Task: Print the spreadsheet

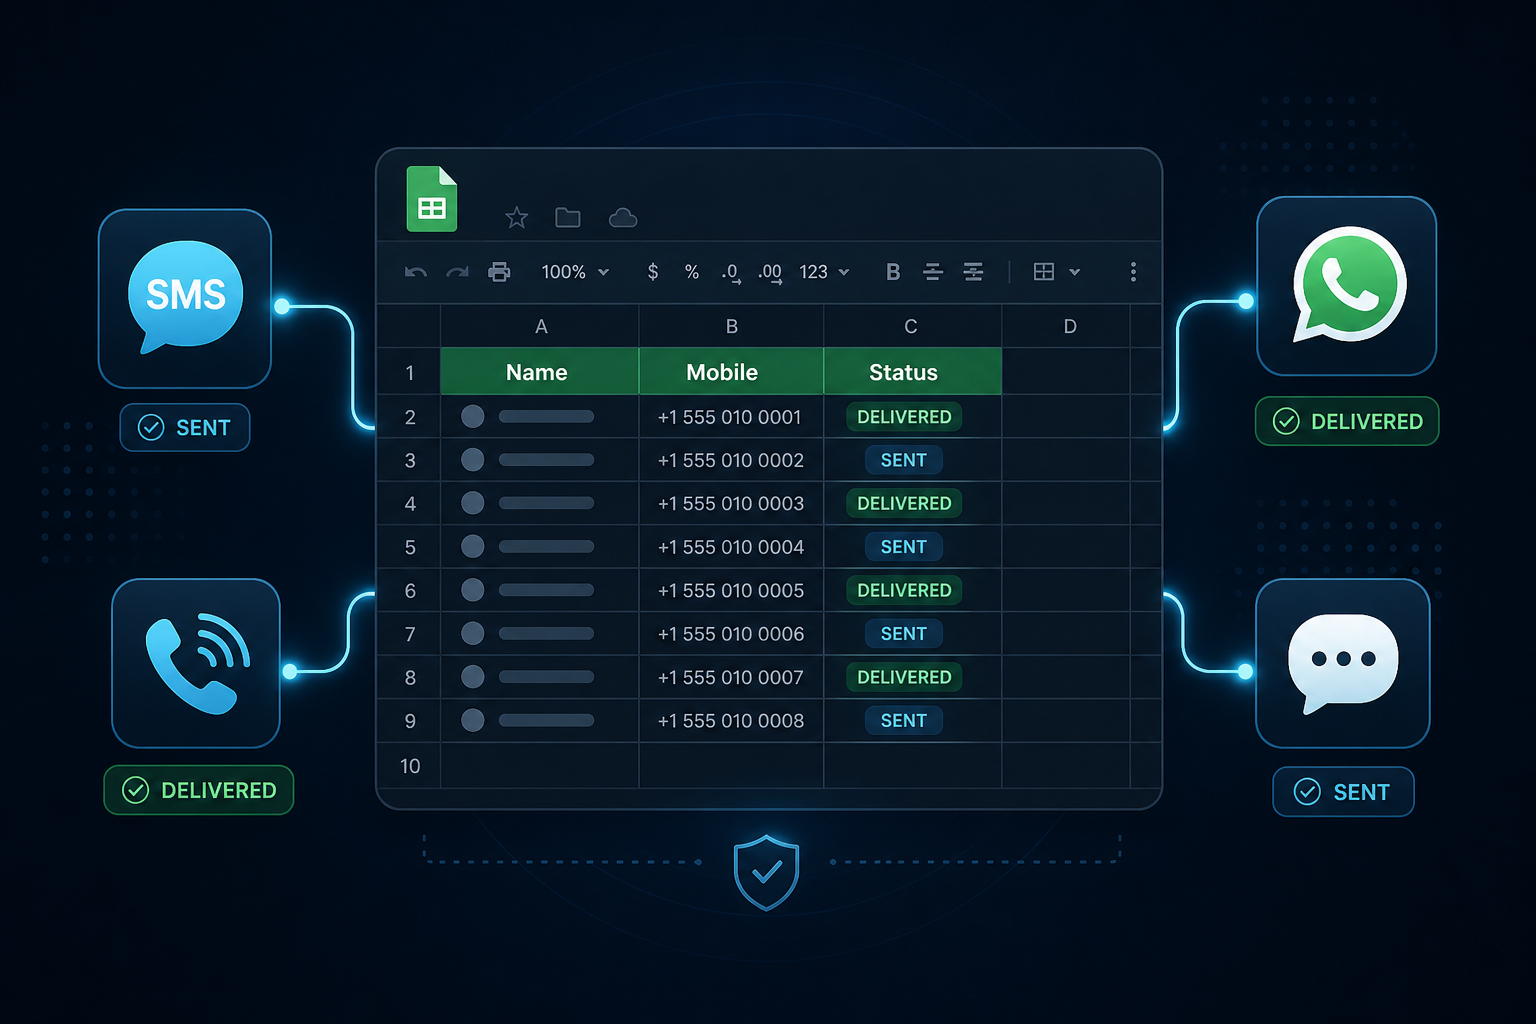Action: click(499, 272)
